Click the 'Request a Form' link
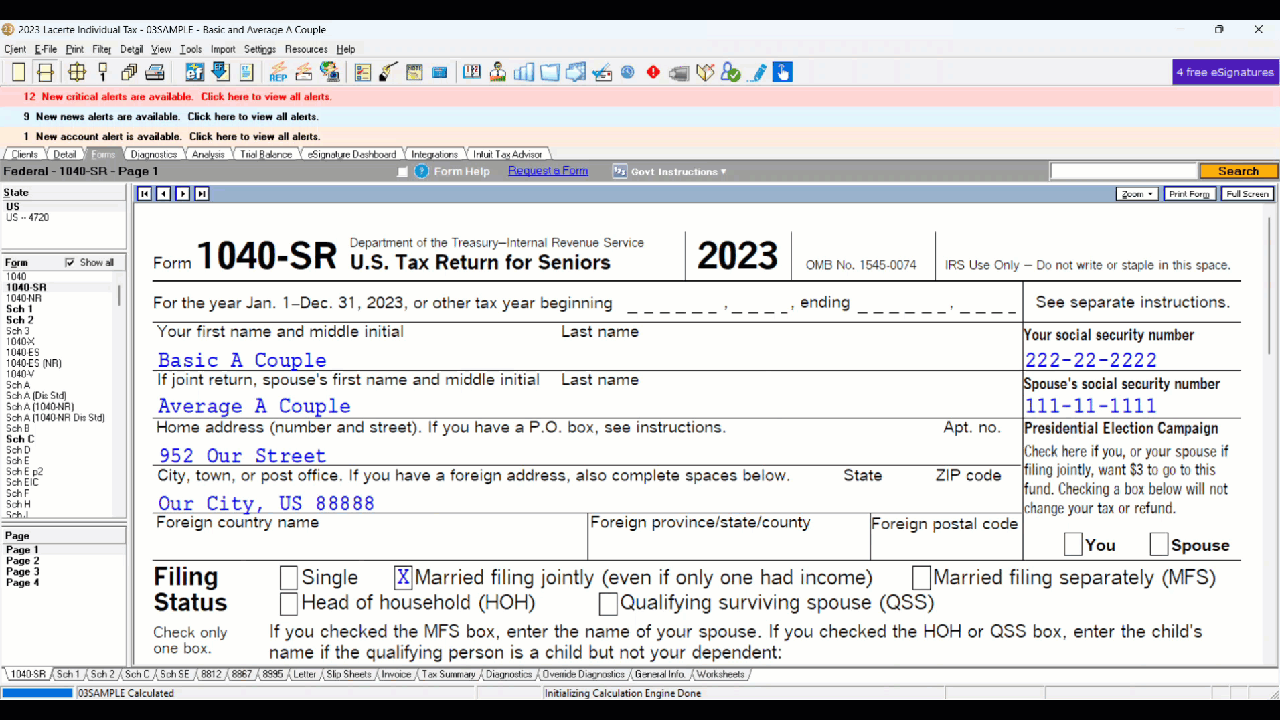 [548, 171]
